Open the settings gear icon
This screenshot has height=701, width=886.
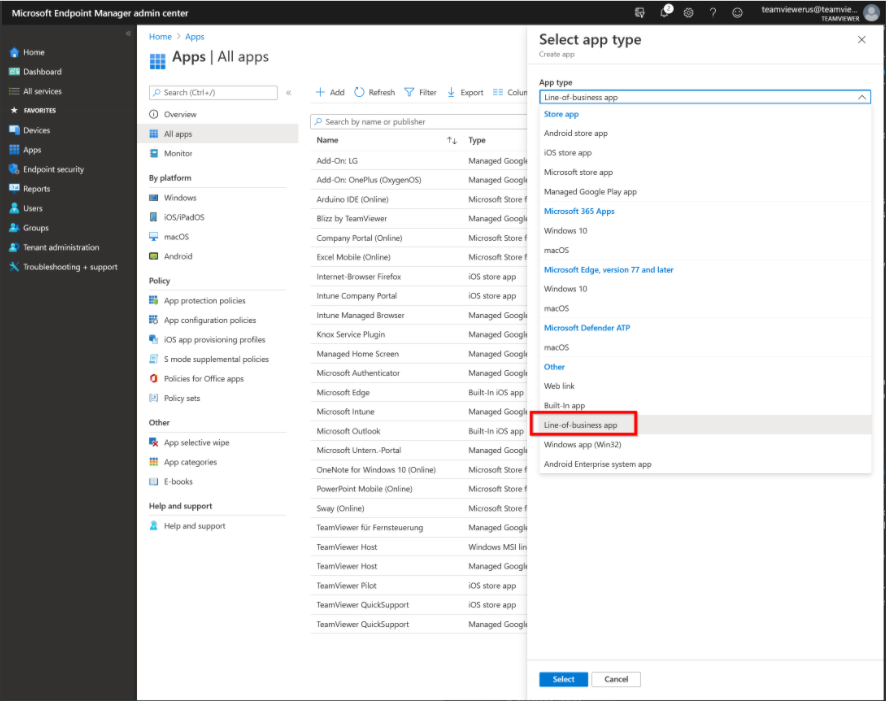(x=688, y=12)
